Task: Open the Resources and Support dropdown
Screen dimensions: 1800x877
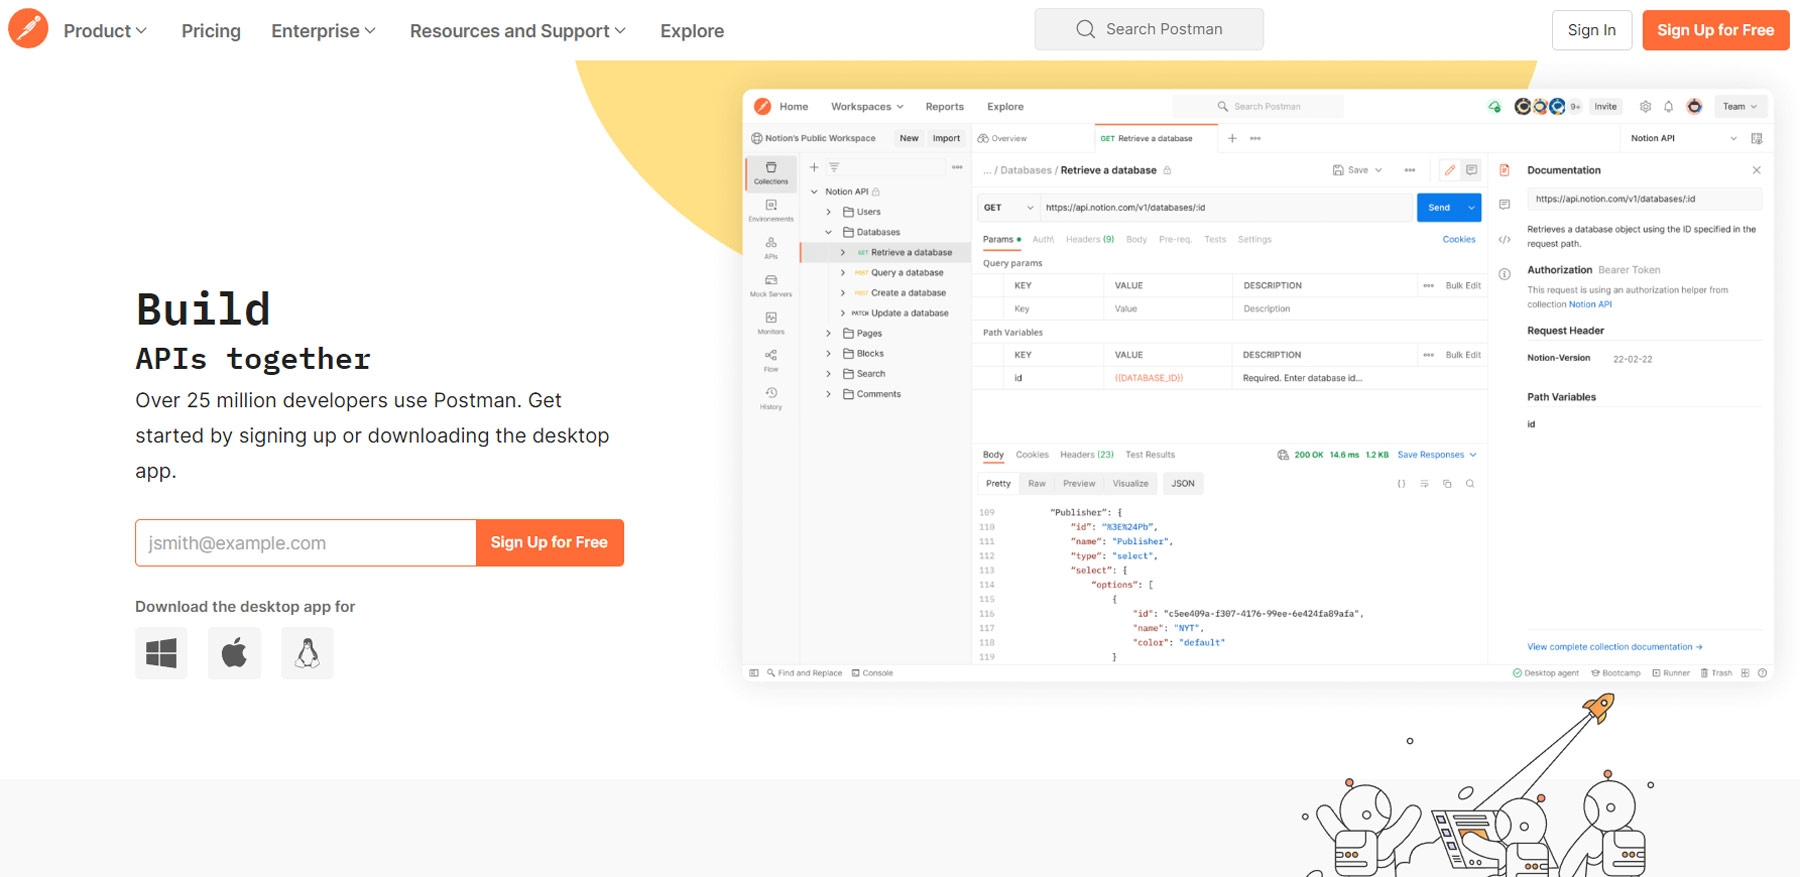Action: pos(518,31)
